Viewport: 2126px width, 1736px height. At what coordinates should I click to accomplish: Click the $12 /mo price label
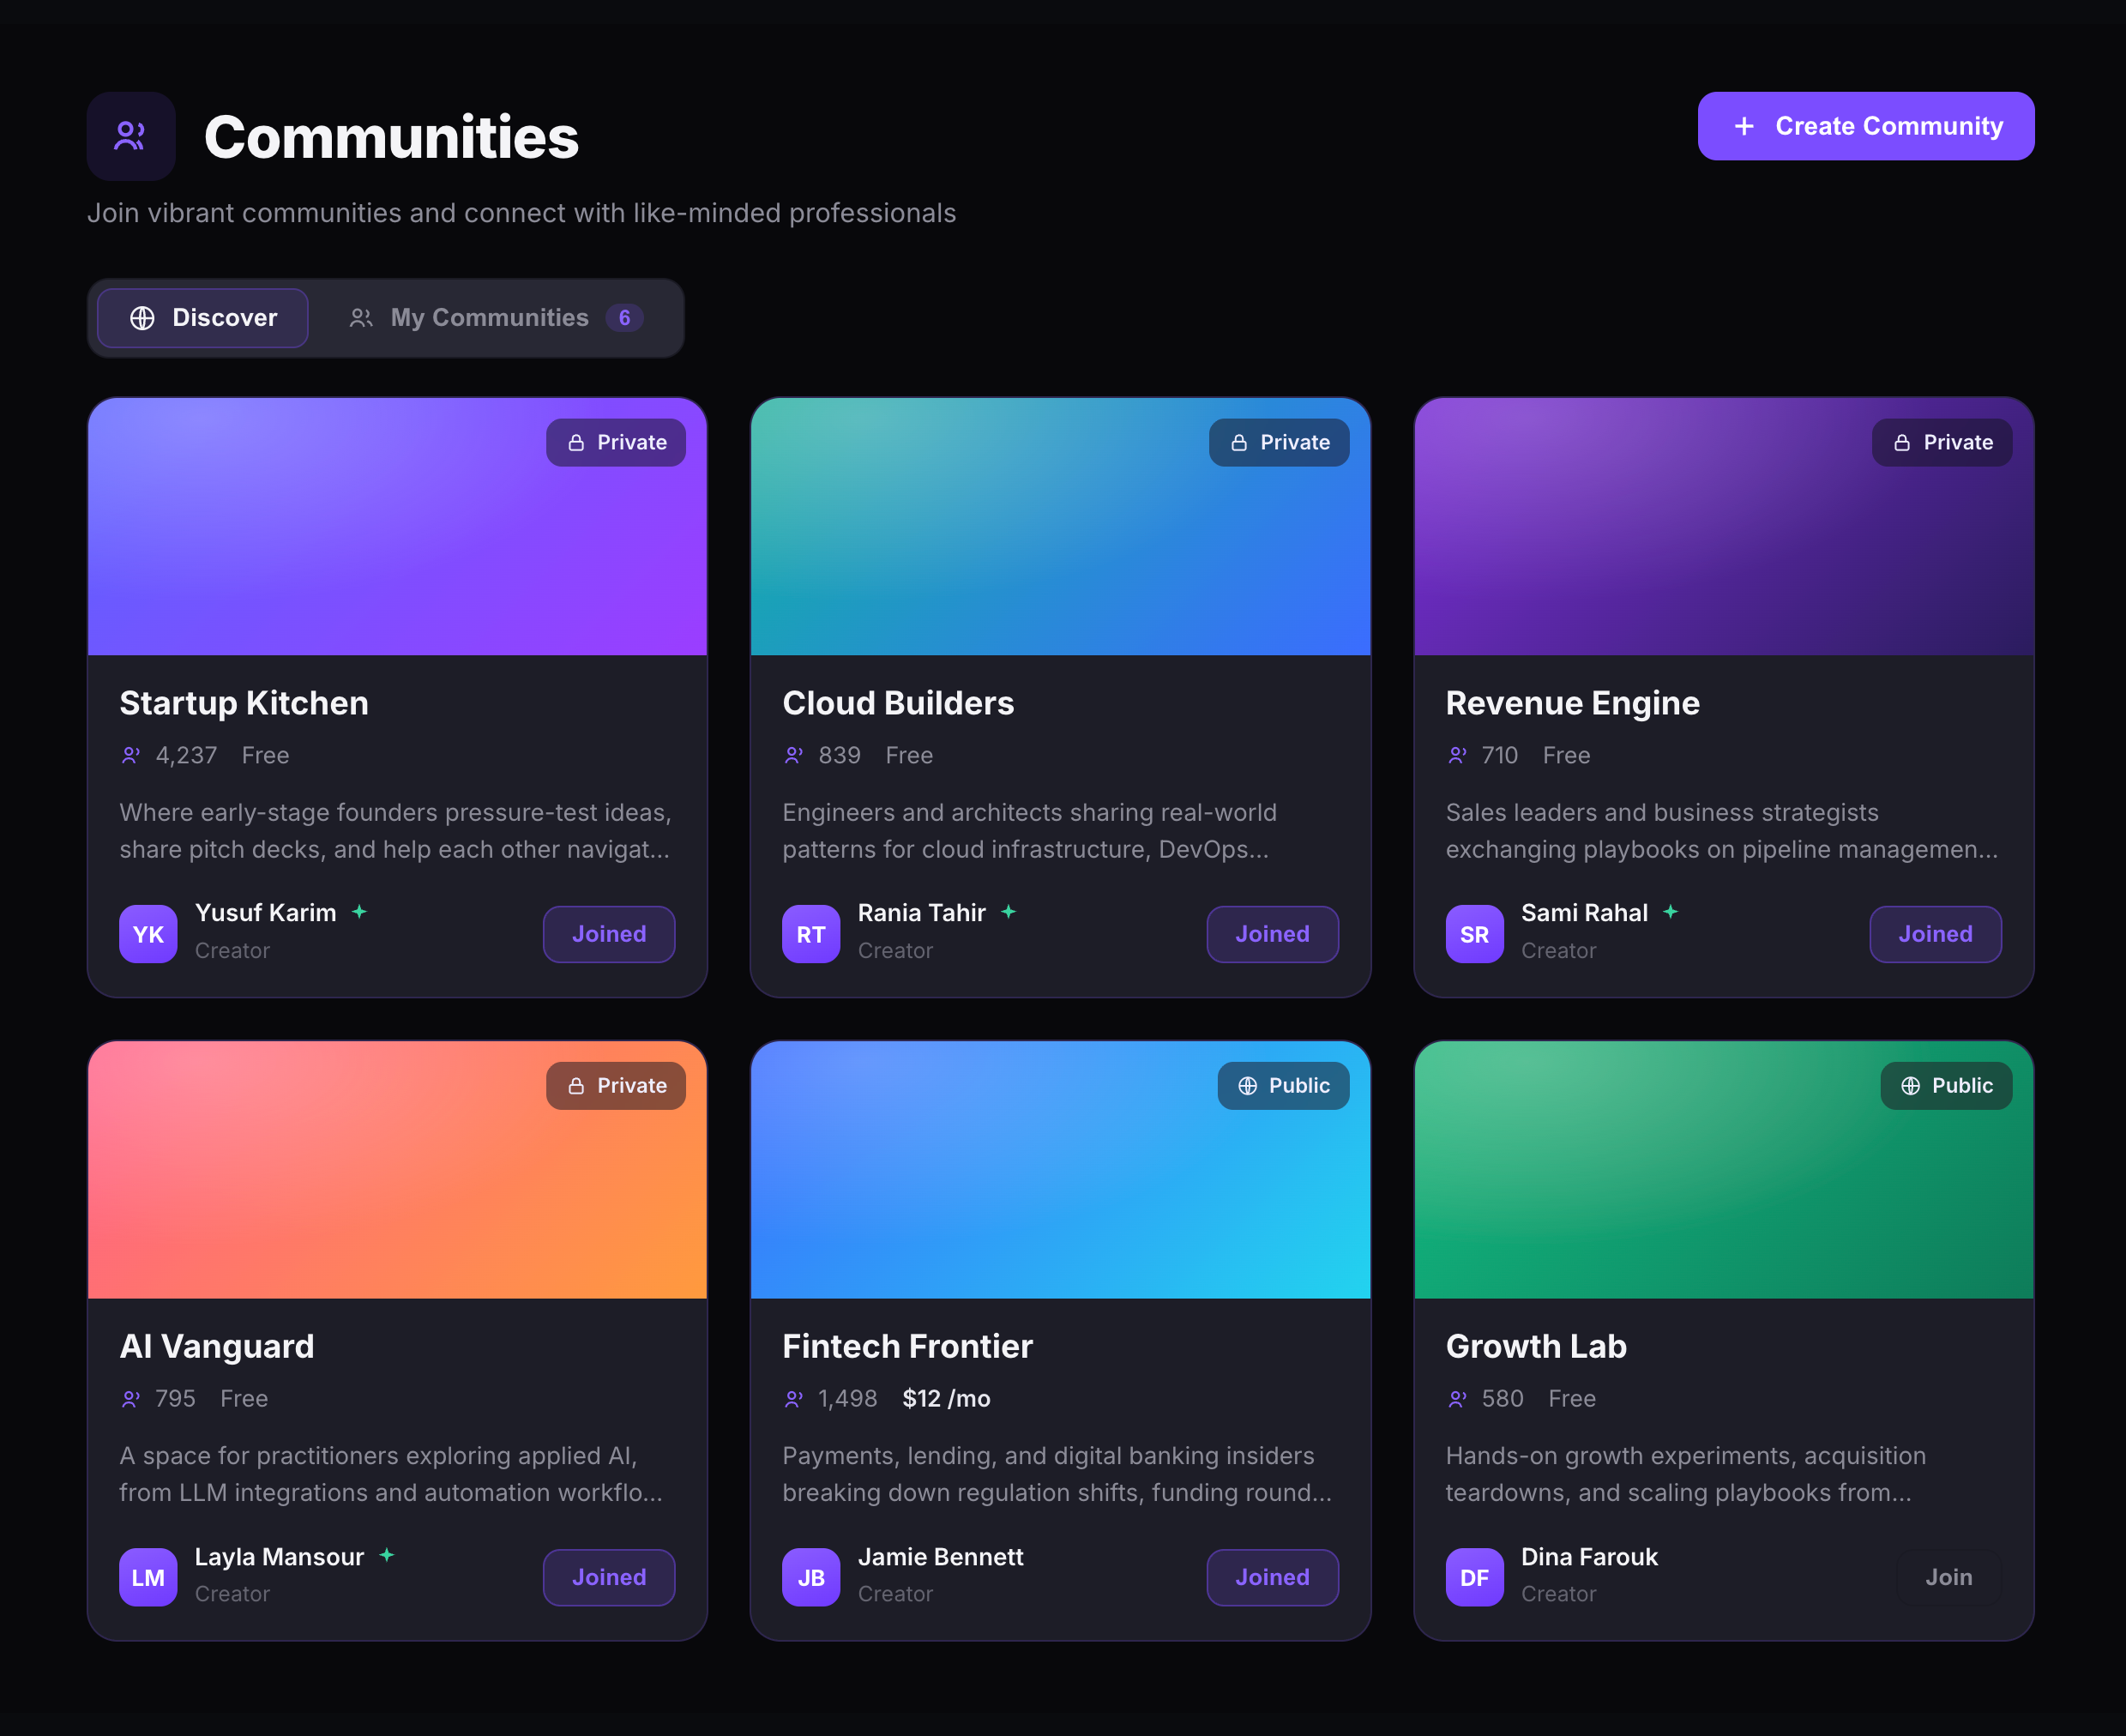tap(946, 1399)
